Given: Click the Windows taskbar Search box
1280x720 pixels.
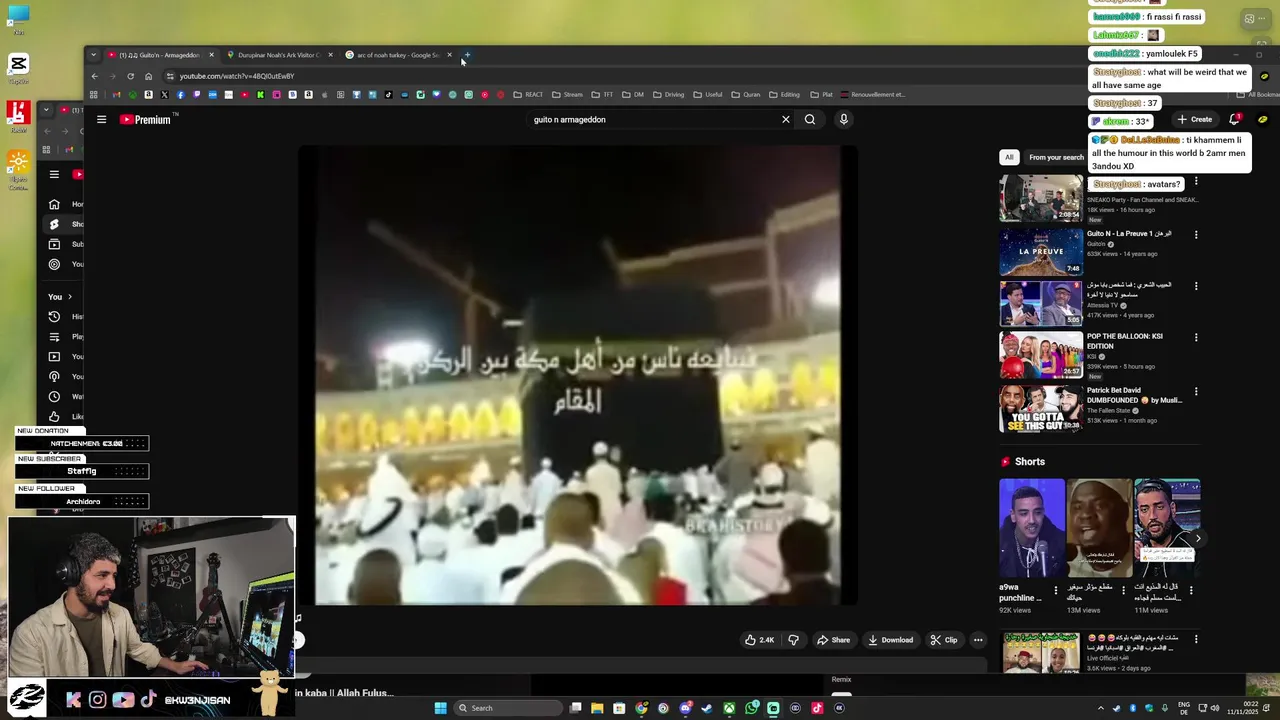Looking at the screenshot, I should point(507,708).
